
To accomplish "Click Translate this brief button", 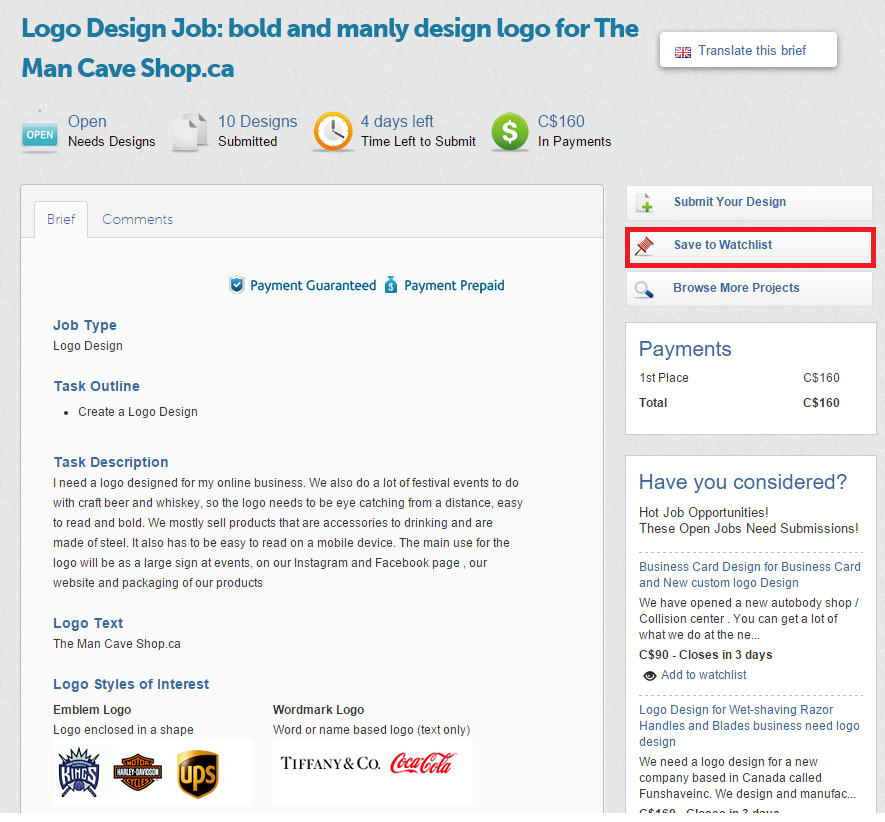I will [x=748, y=50].
